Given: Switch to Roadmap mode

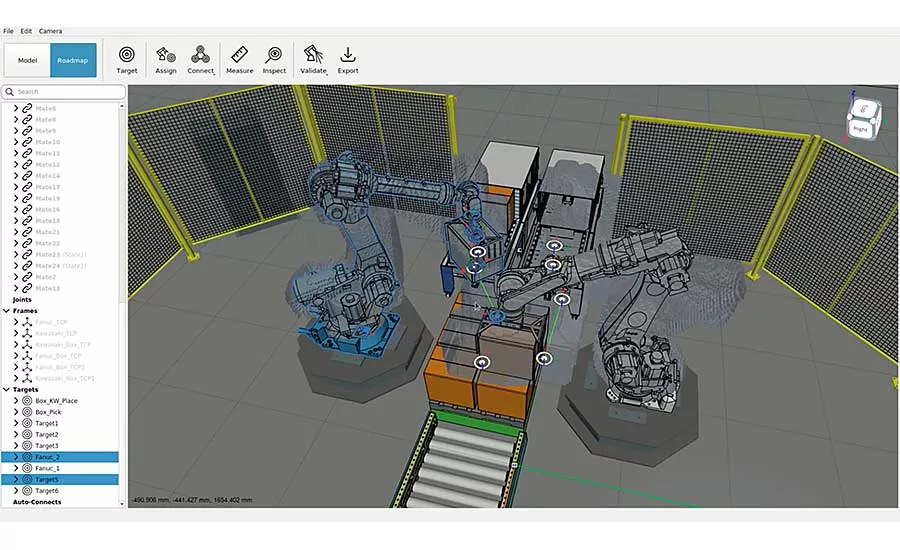Looking at the screenshot, I should pos(73,60).
